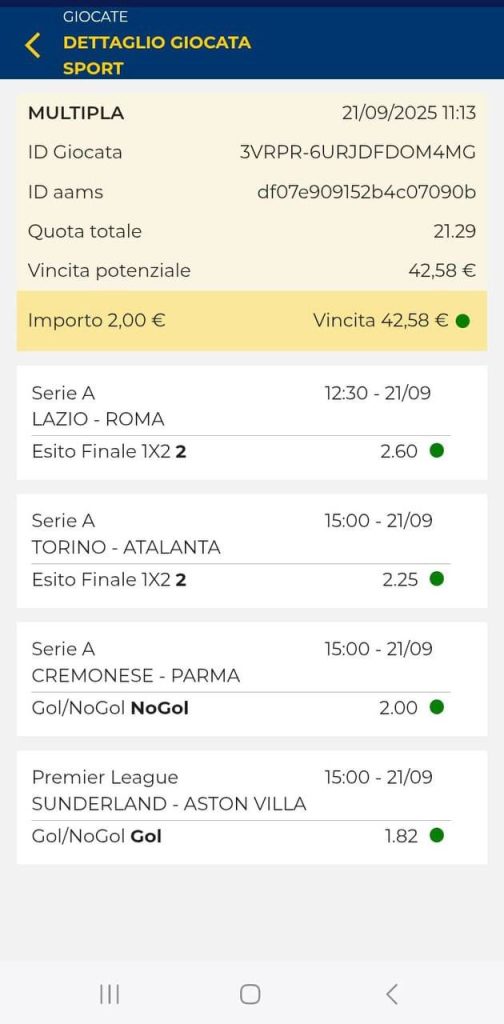Tap the Android home button
This screenshot has height=1024, width=504.
pos(250,994)
